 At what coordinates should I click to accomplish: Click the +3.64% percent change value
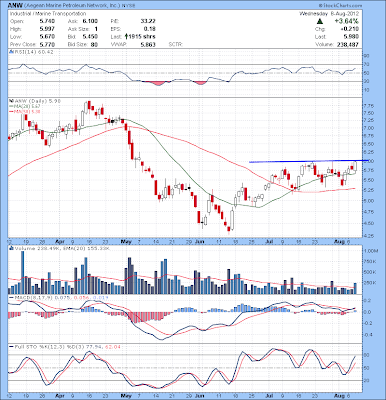coord(347,21)
